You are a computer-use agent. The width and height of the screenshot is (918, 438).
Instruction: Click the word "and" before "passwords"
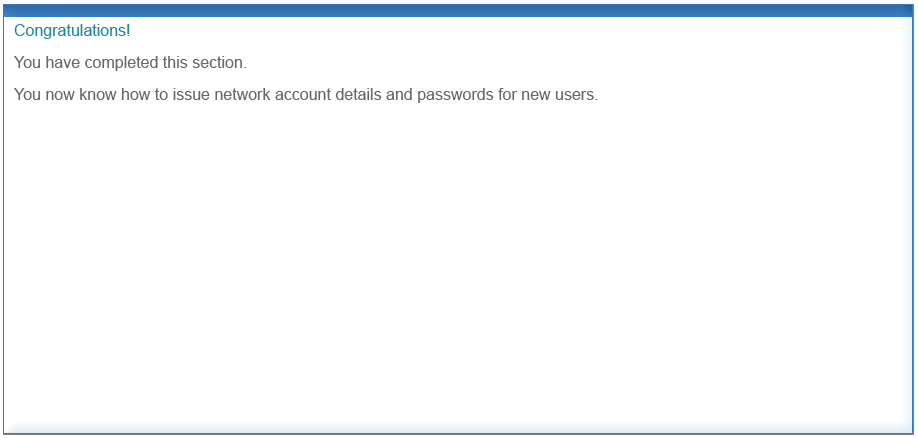click(x=399, y=95)
